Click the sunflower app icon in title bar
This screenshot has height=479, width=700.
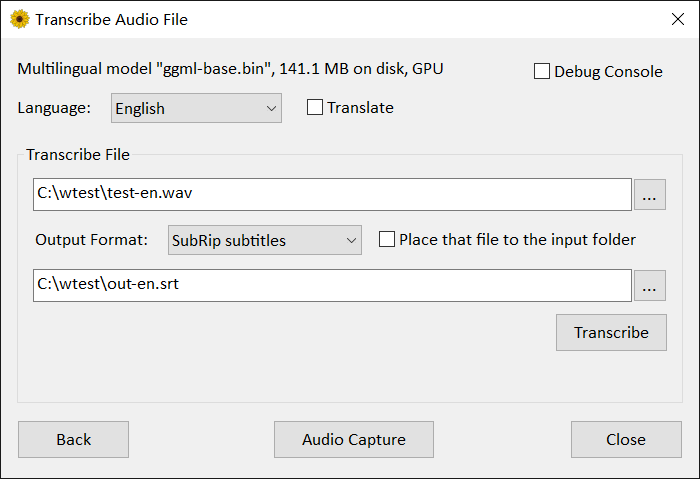coord(20,20)
